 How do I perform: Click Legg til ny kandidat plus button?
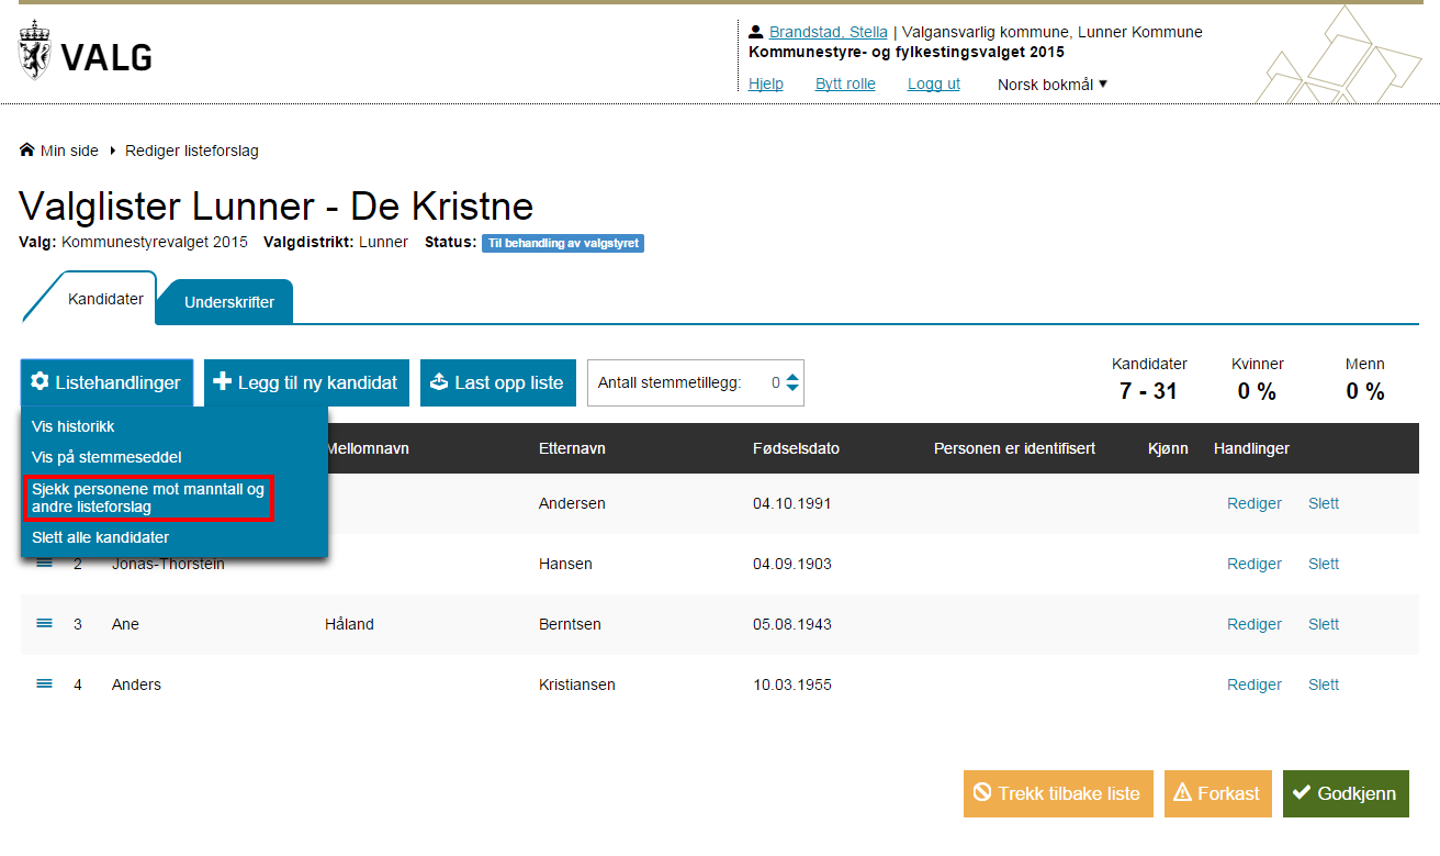306,382
